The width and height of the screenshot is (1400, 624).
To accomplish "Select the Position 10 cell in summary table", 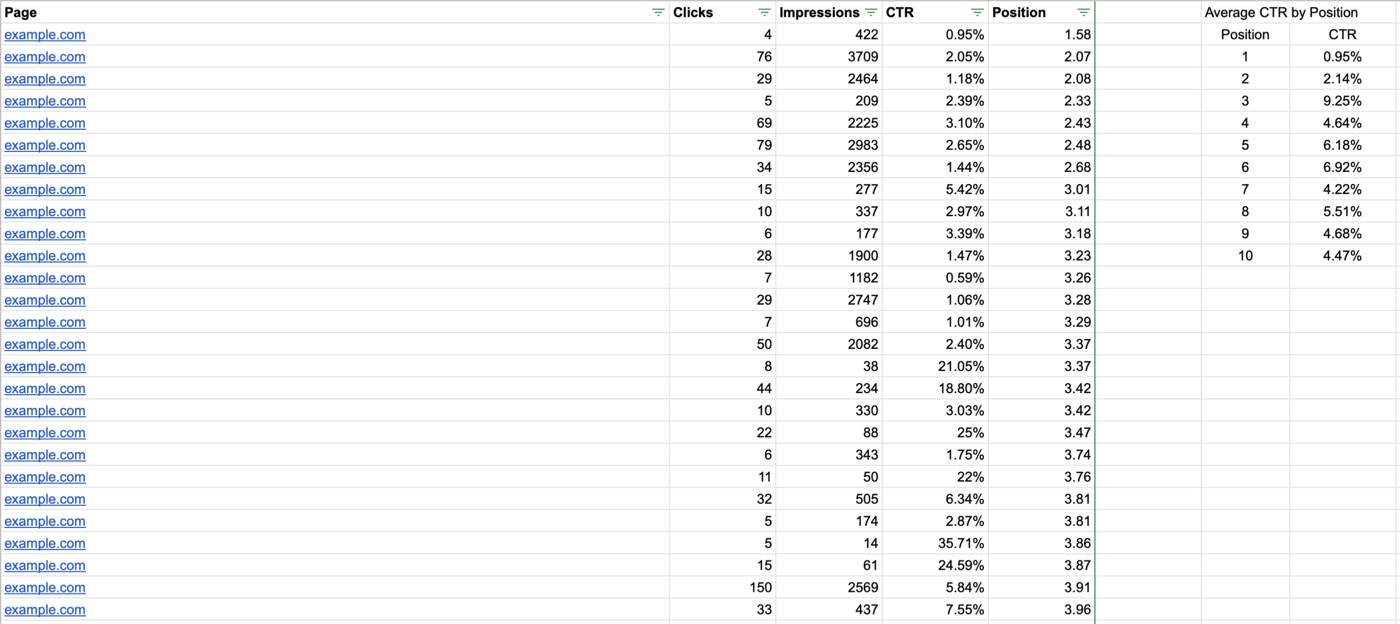I will tap(1245, 256).
